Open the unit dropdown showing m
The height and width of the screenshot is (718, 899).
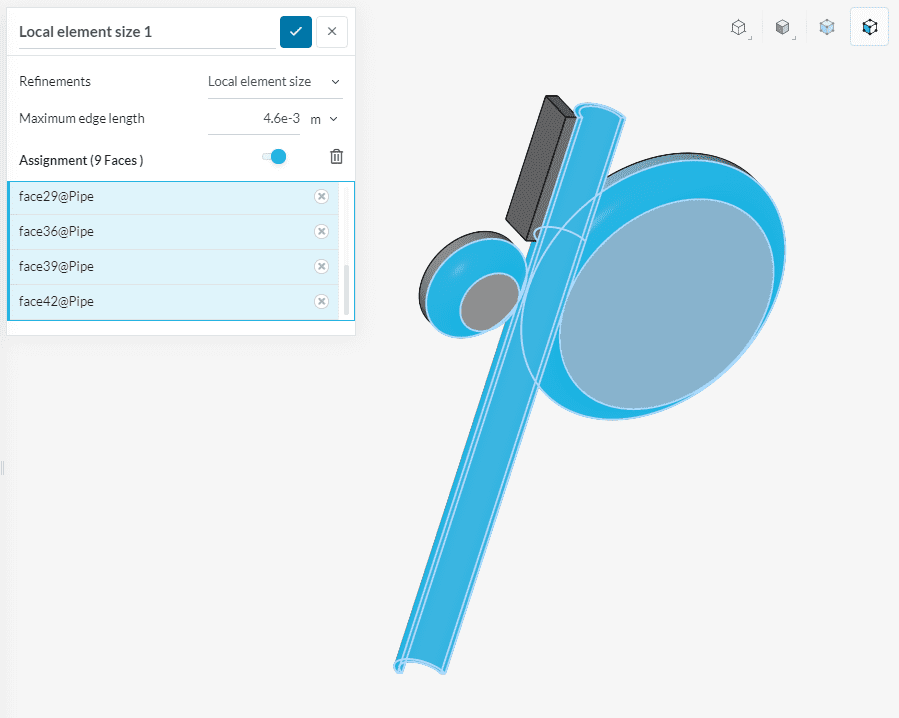[325, 119]
